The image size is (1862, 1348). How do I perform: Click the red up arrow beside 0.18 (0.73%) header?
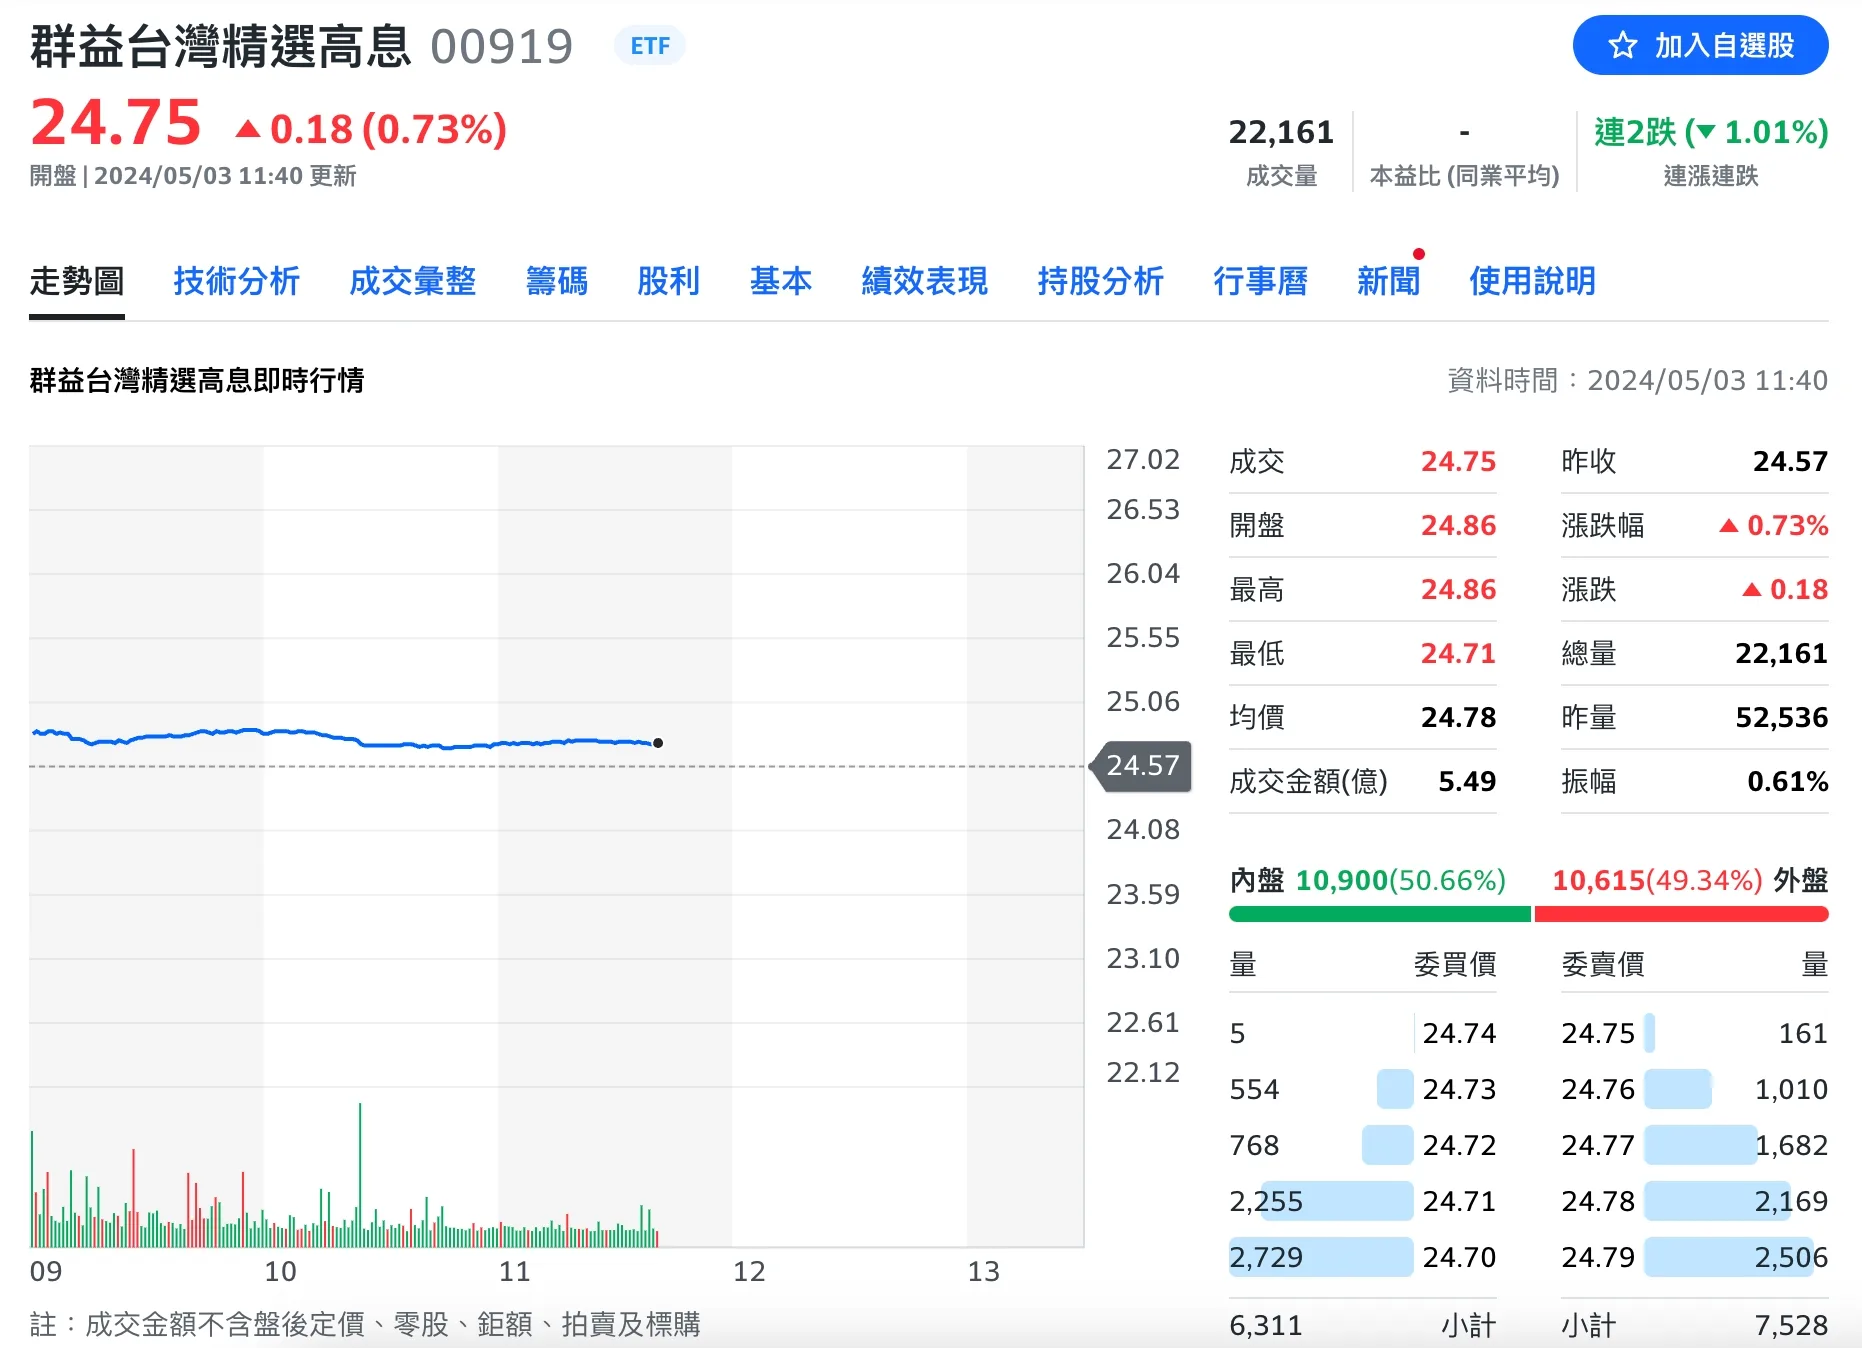point(248,129)
